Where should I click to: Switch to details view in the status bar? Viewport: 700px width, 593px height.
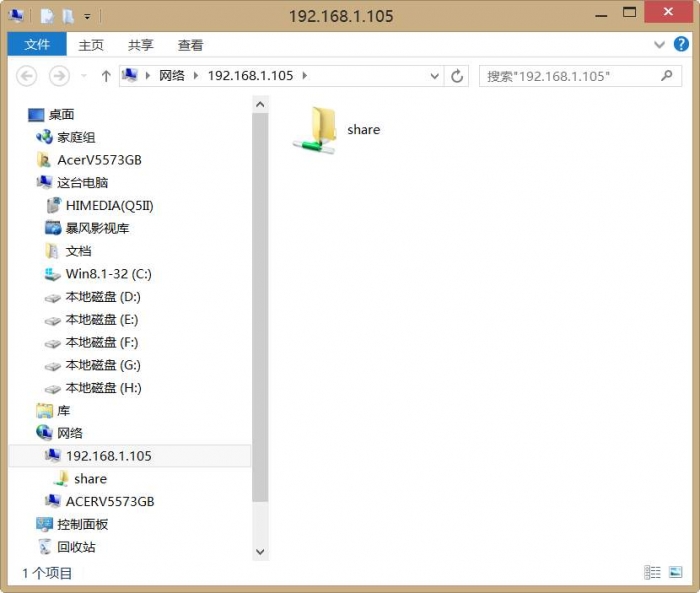[x=652, y=572]
